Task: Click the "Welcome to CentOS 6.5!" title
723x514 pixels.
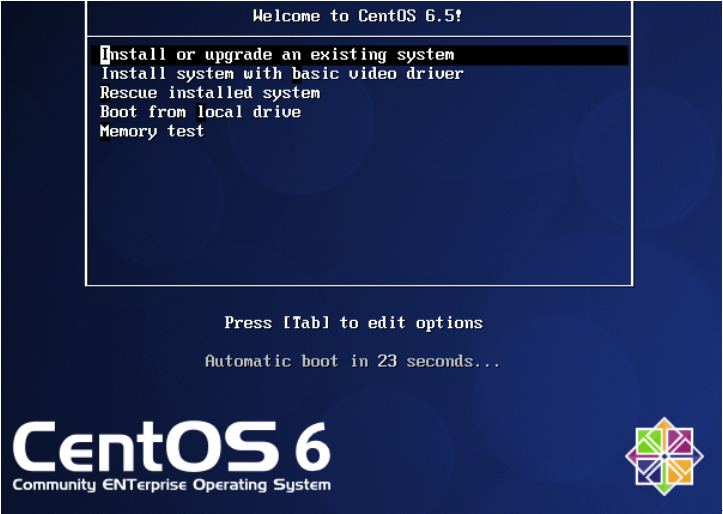Action: 357,16
